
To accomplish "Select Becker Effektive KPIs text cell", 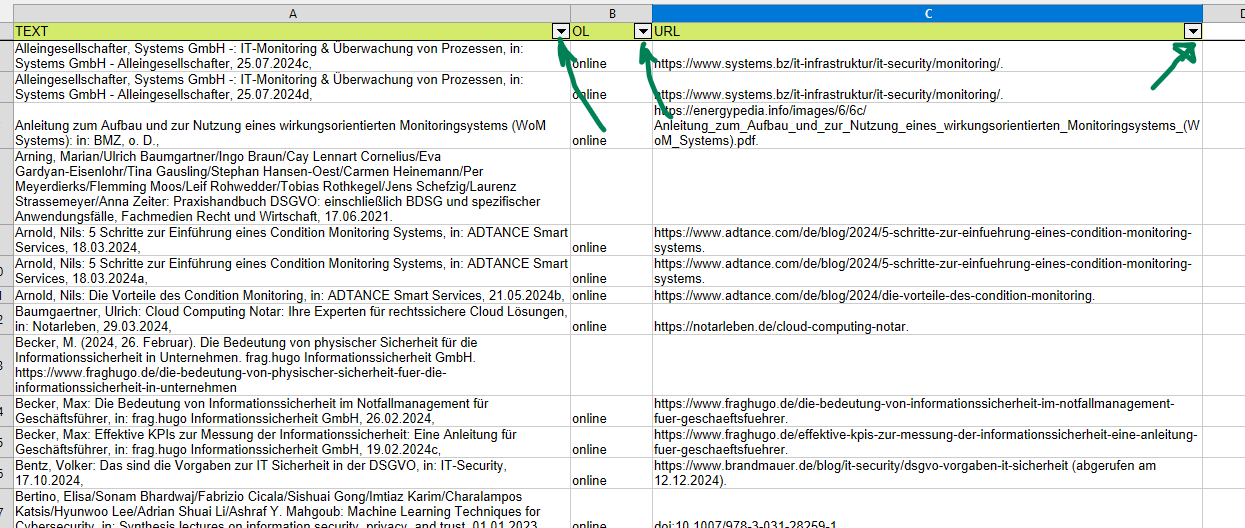I will (292, 442).
